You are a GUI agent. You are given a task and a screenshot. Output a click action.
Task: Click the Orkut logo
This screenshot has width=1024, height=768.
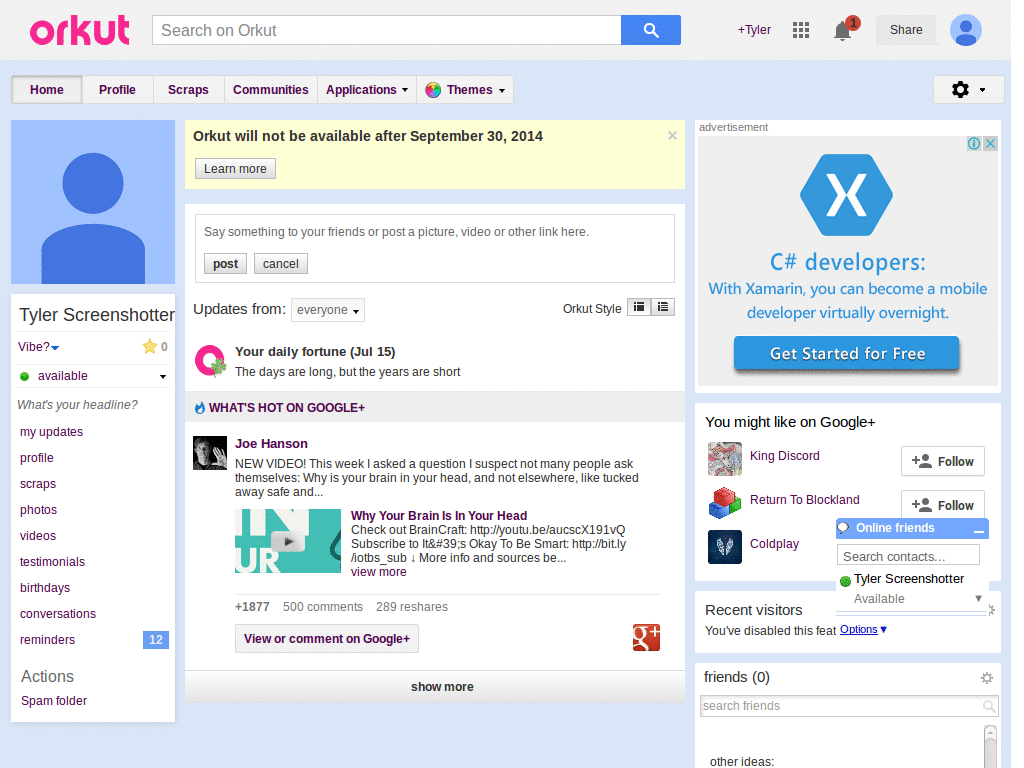point(80,30)
